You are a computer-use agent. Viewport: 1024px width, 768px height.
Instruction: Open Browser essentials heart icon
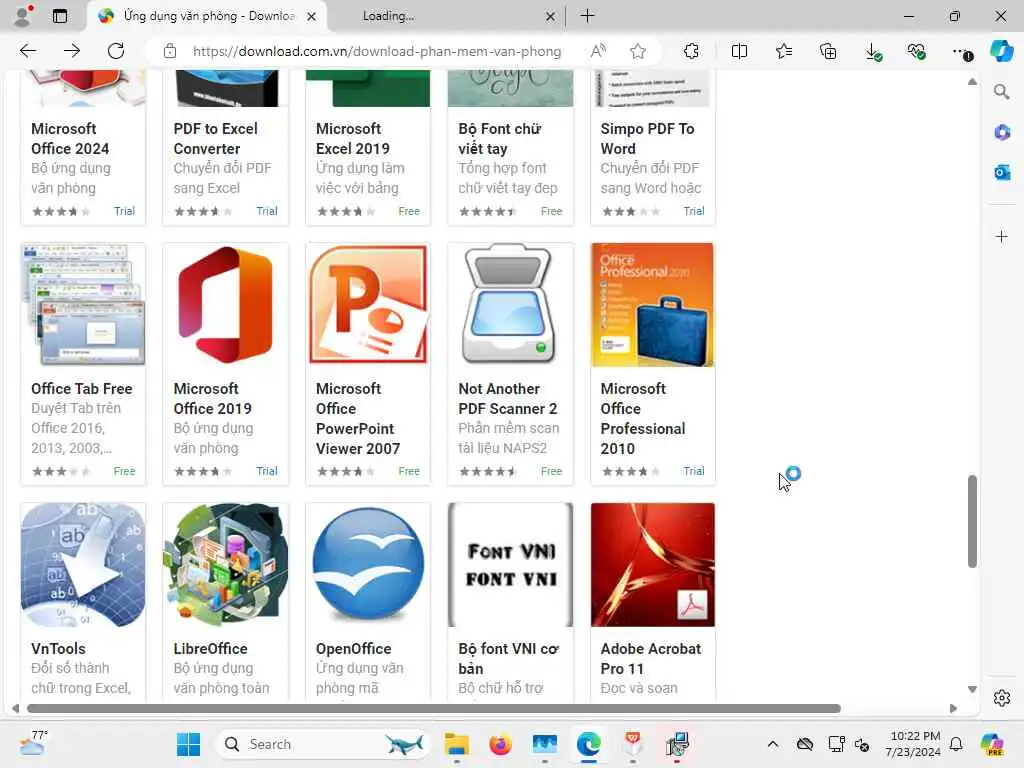pos(916,51)
